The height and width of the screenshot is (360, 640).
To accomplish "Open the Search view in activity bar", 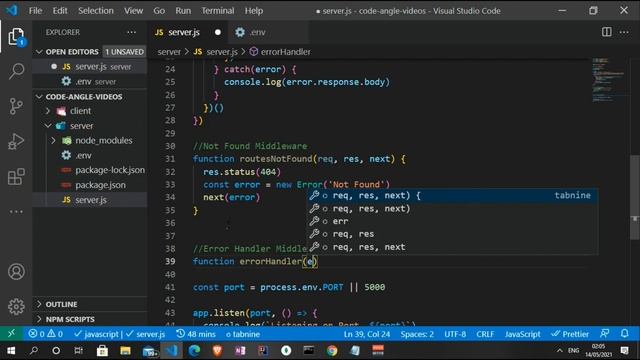I will (16, 71).
